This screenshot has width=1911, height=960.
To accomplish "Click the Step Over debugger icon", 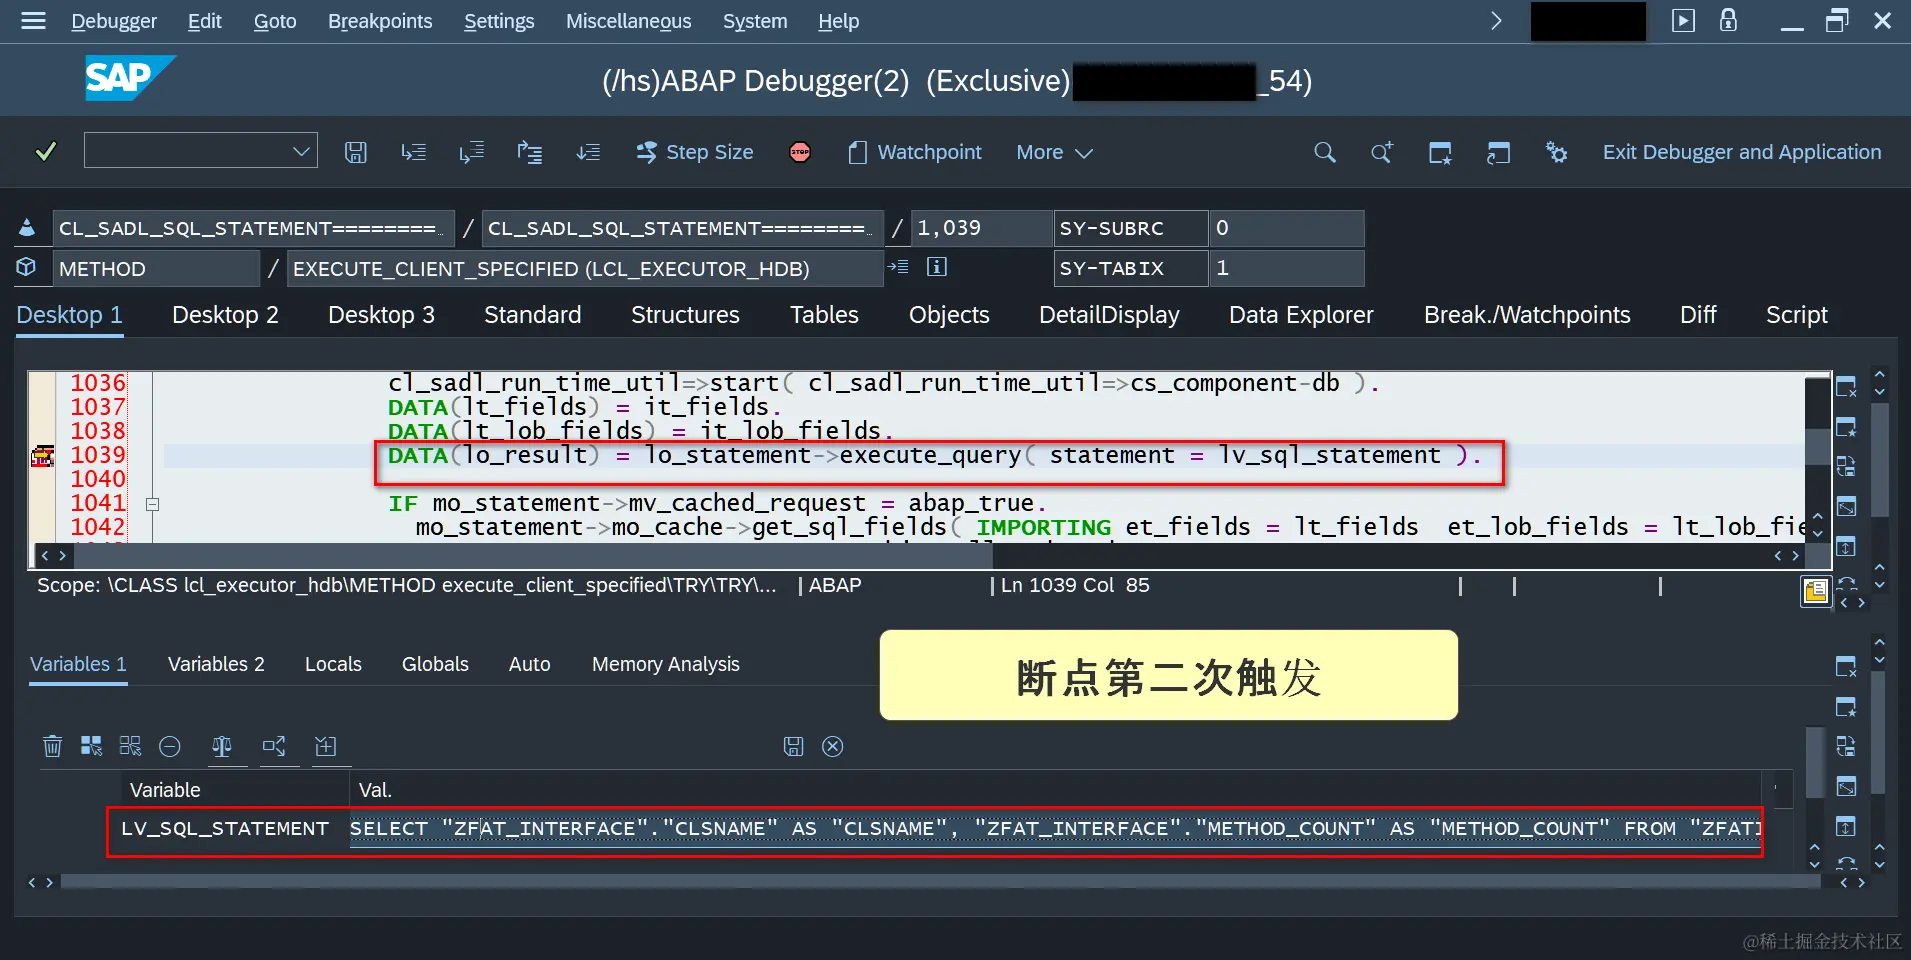I will click(x=471, y=152).
